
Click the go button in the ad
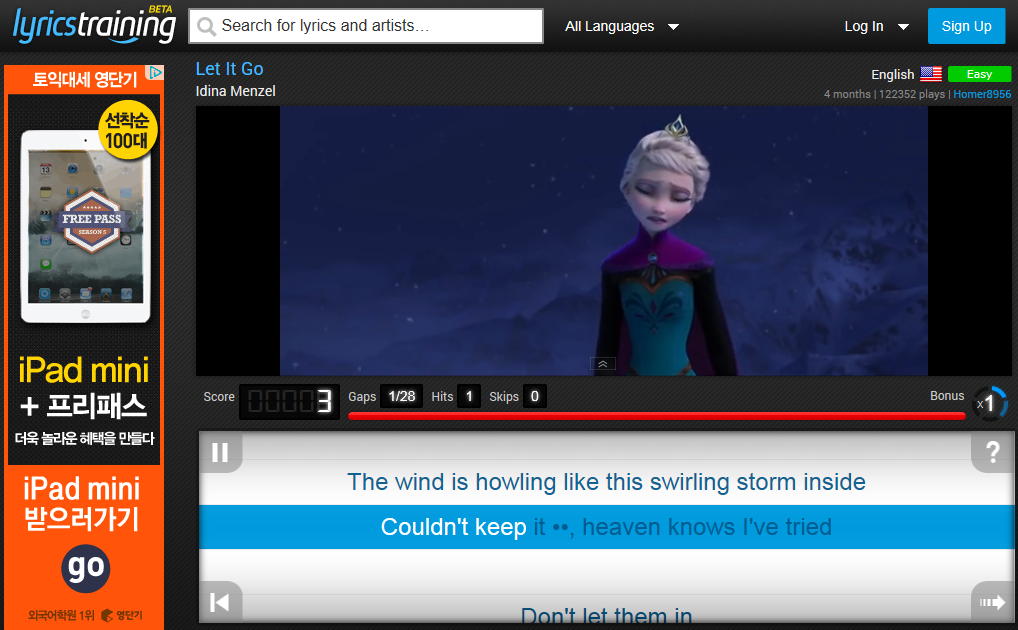pos(86,568)
